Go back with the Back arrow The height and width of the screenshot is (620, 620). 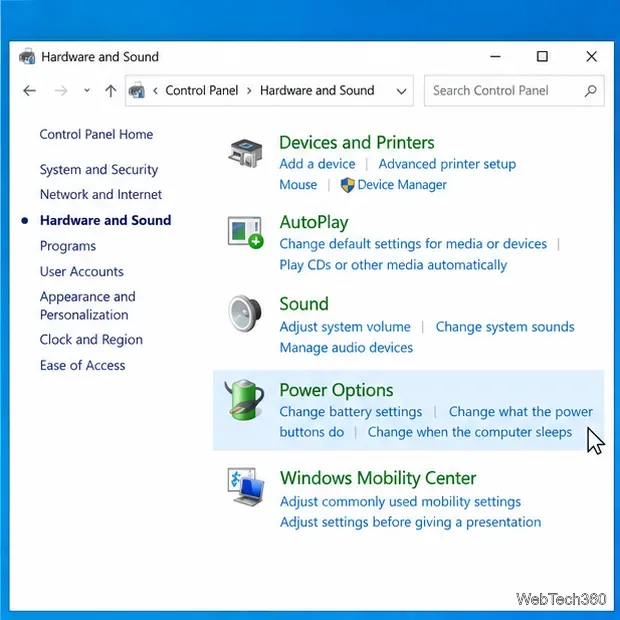pos(30,91)
